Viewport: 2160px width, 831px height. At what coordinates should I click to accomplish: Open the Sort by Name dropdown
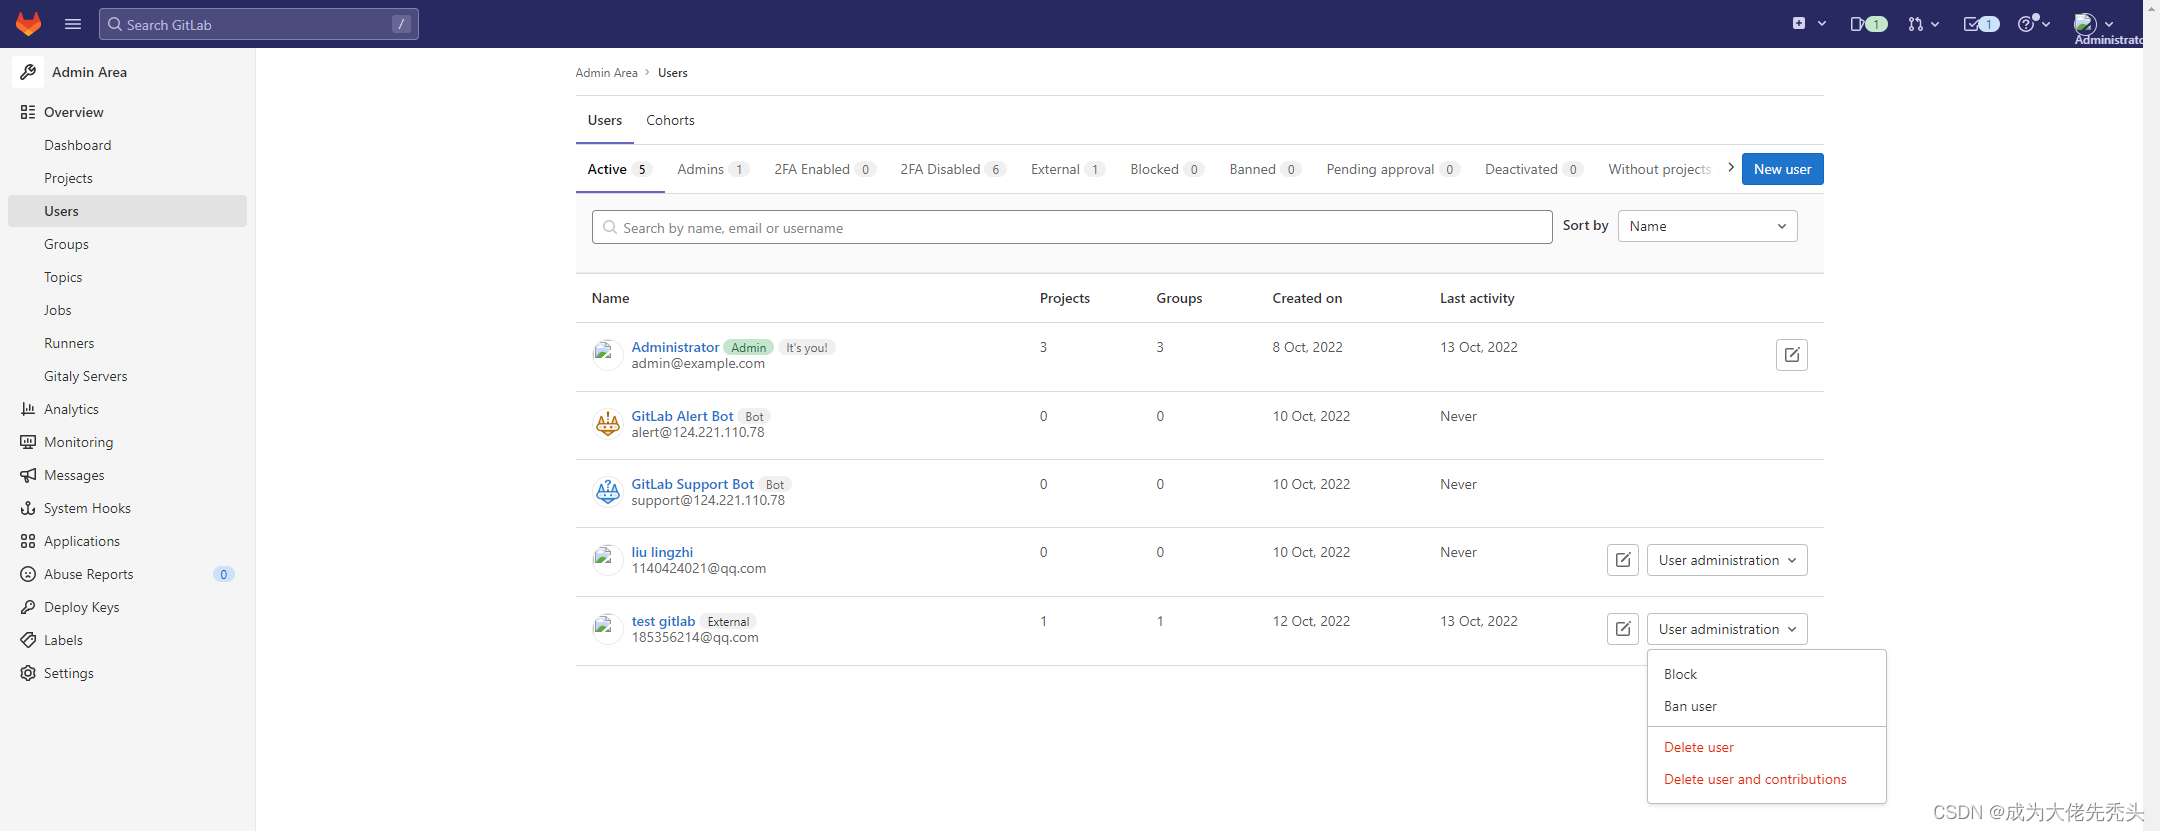click(1707, 226)
